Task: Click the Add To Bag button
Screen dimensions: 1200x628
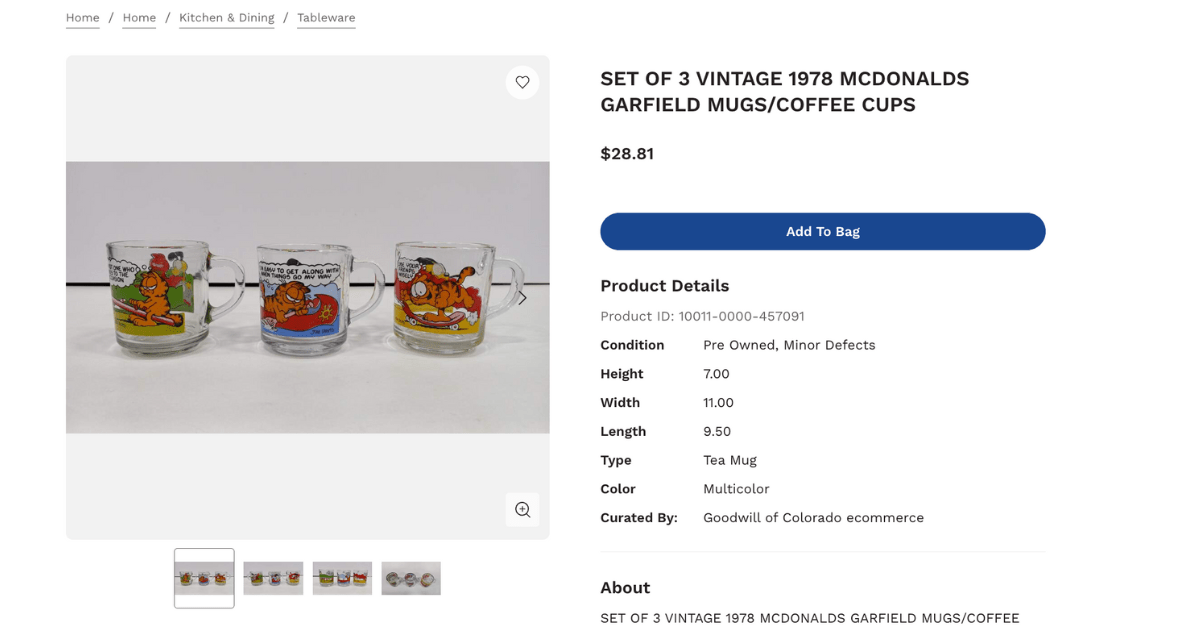Action: point(822,231)
